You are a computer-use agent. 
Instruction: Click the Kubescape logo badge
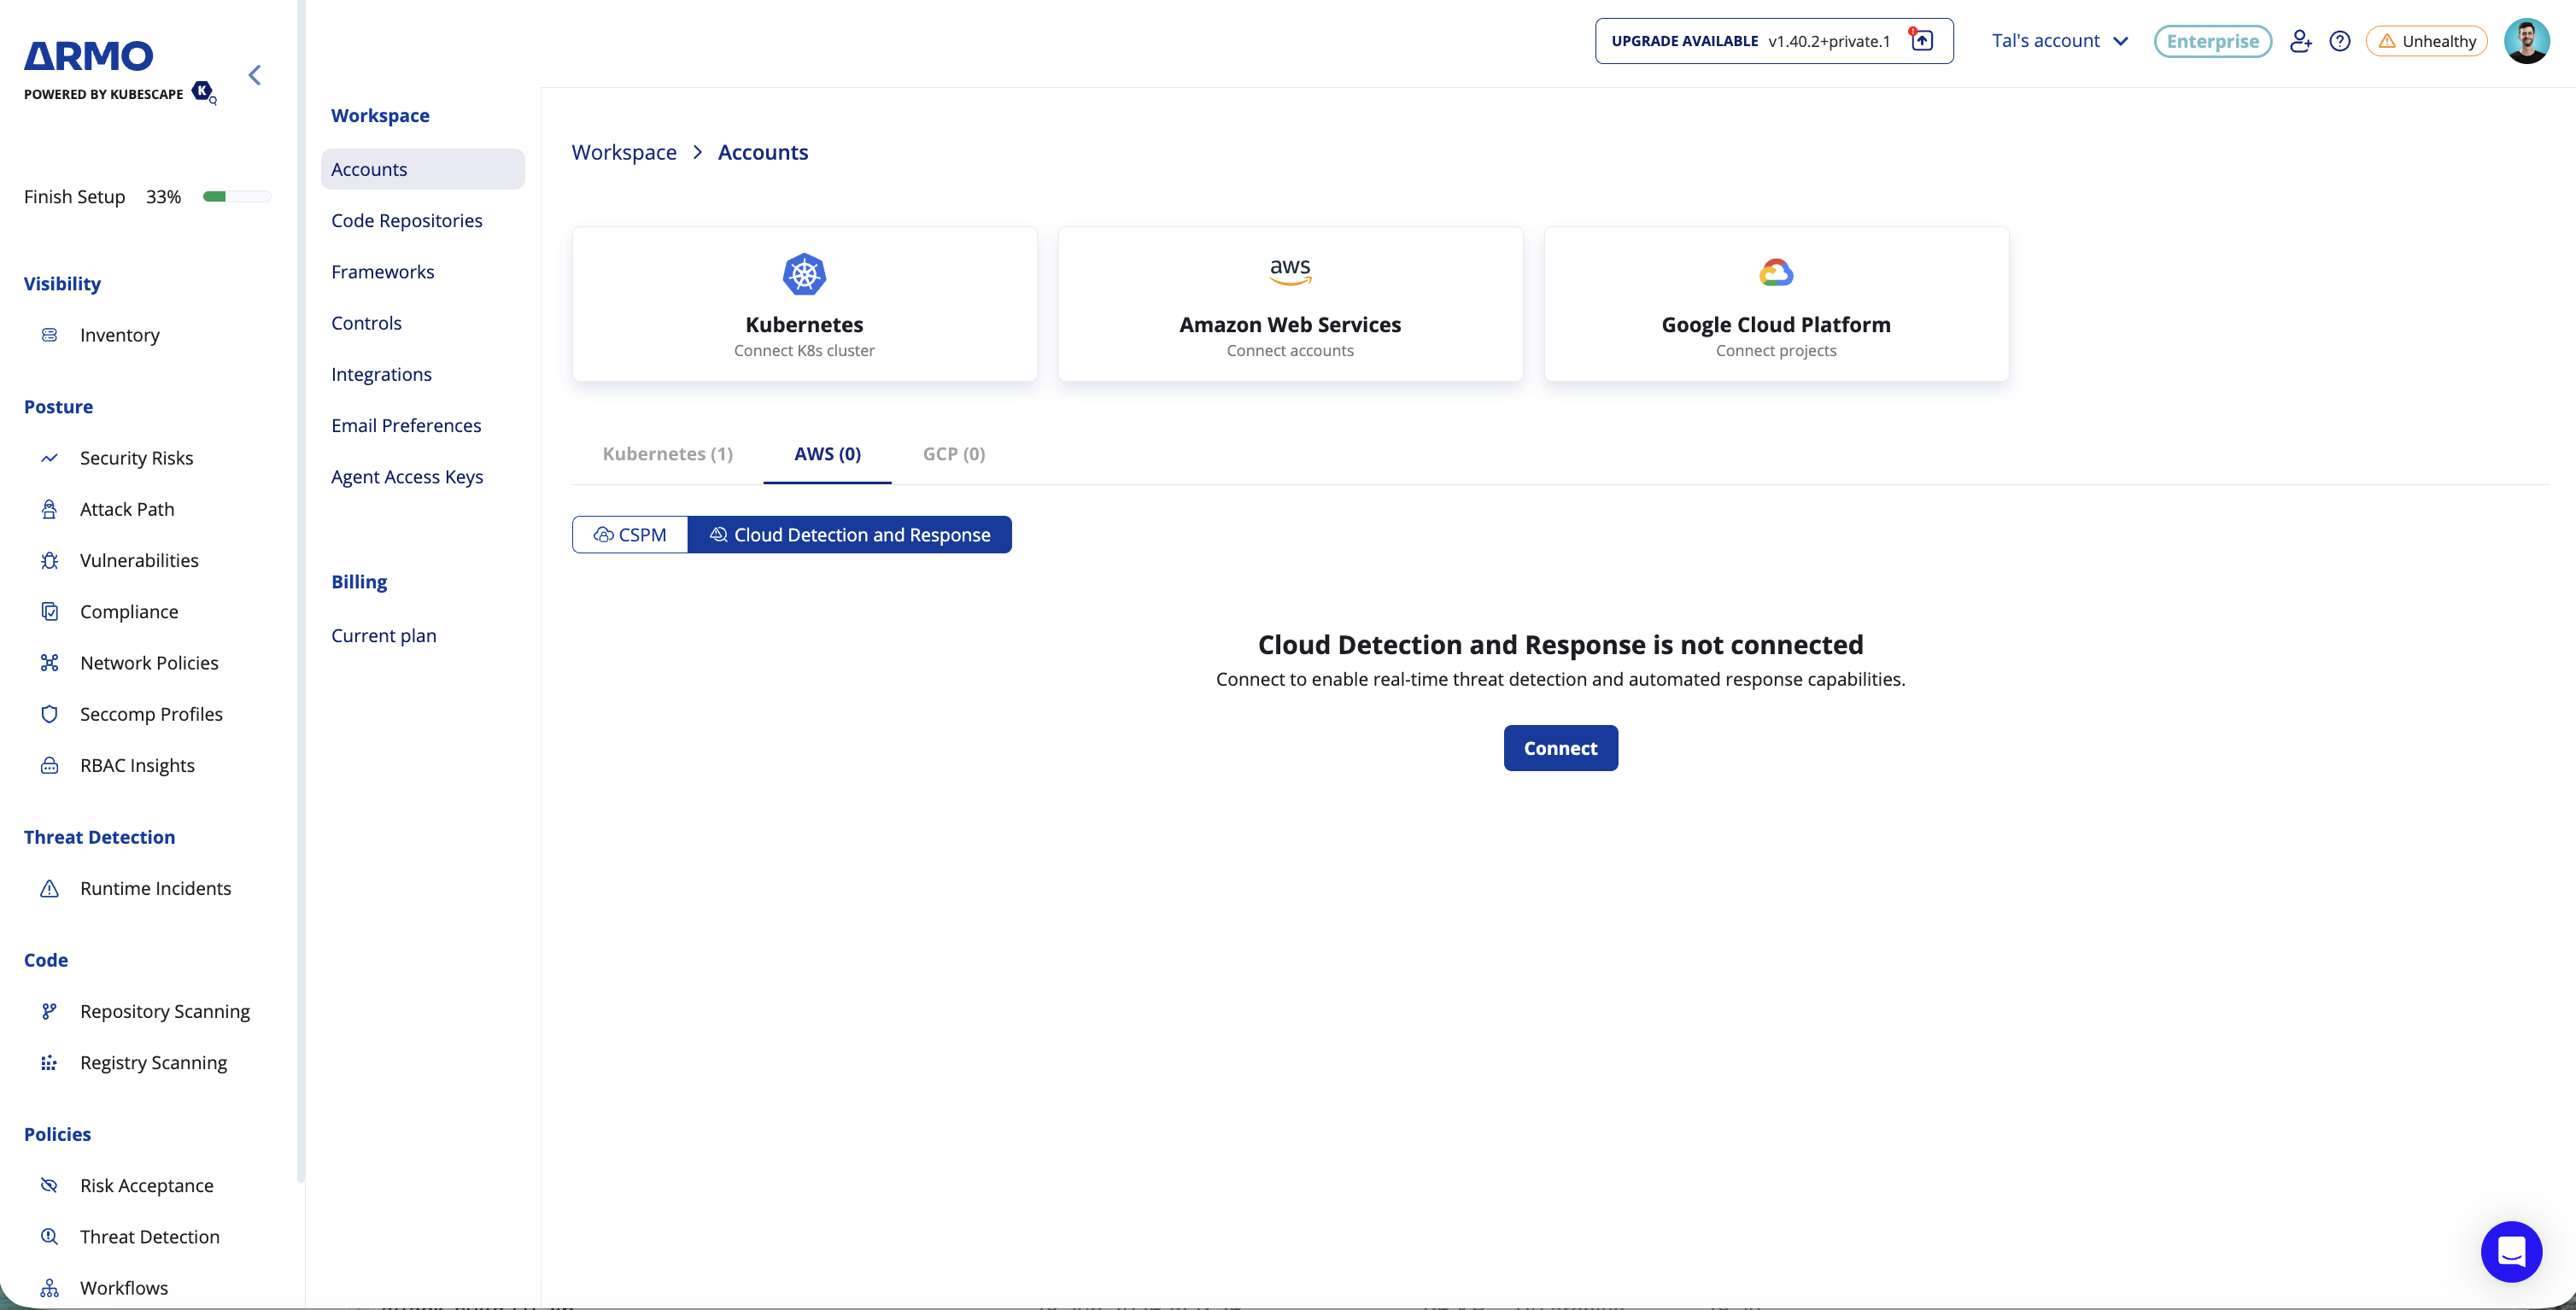pos(203,92)
